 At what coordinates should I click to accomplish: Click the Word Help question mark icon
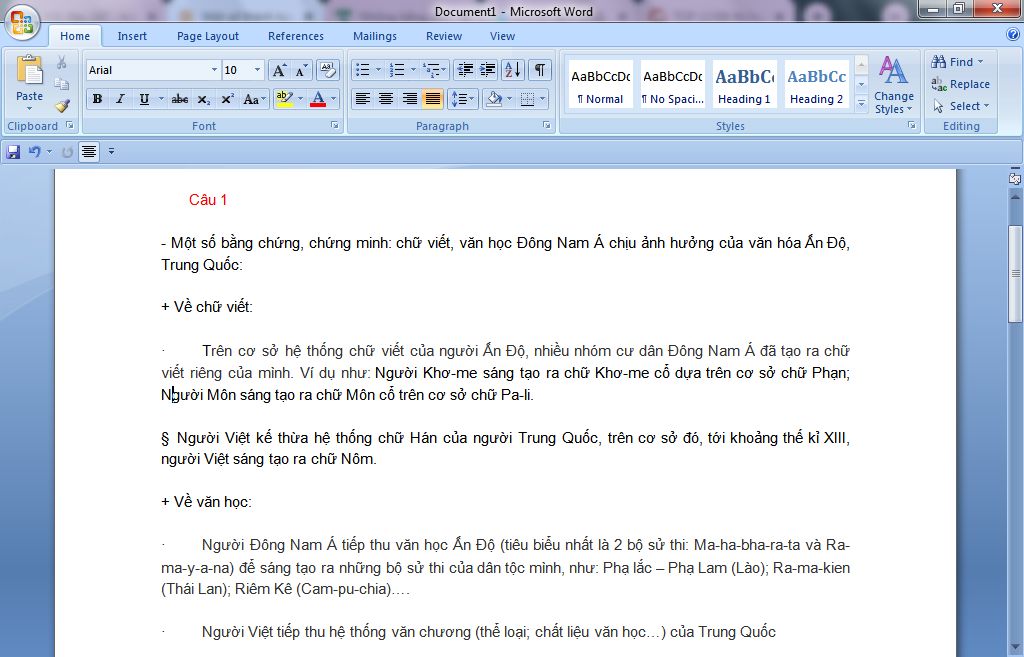click(x=1012, y=35)
